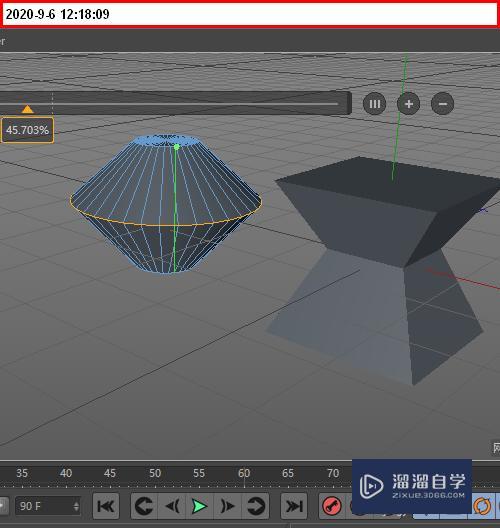Step back one frame
This screenshot has height=528, width=500.
[x=172, y=506]
